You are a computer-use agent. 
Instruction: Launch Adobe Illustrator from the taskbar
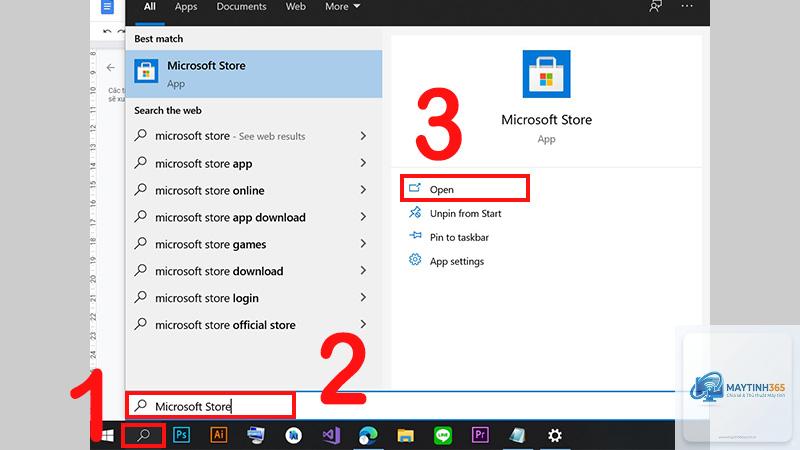[219, 435]
